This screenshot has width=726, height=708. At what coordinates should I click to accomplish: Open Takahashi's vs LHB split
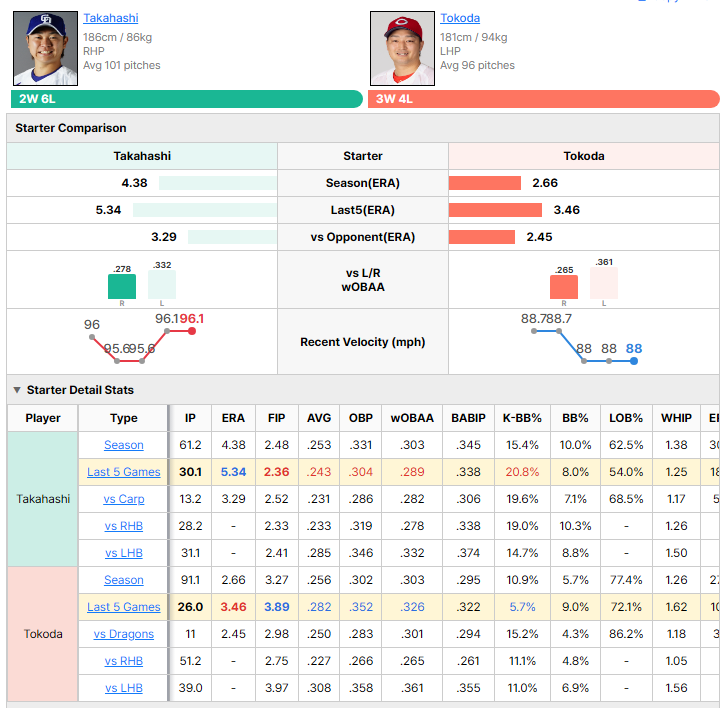coord(124,553)
